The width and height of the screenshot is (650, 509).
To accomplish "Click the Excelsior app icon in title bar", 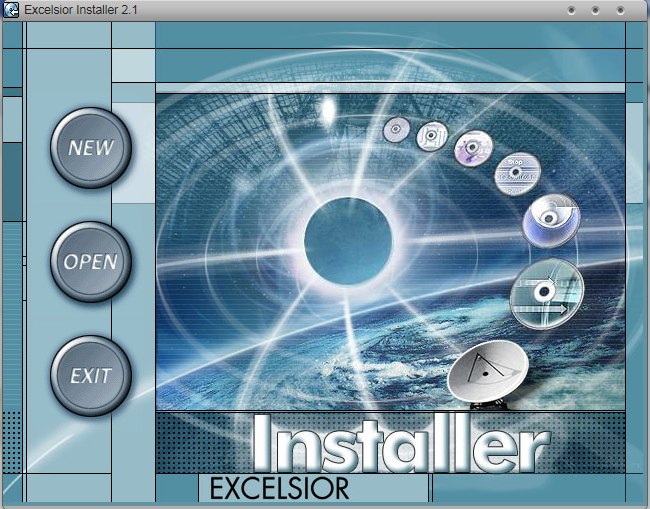I will point(10,9).
